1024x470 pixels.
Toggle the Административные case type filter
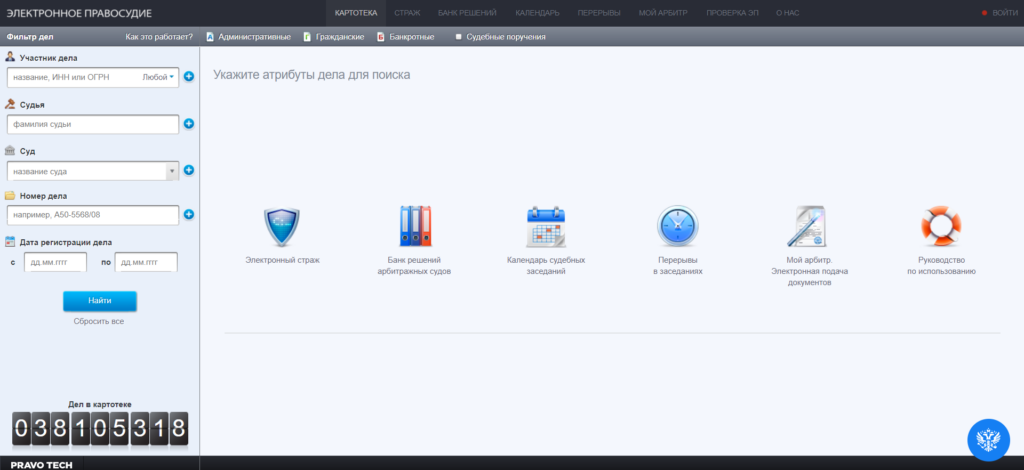tap(248, 37)
